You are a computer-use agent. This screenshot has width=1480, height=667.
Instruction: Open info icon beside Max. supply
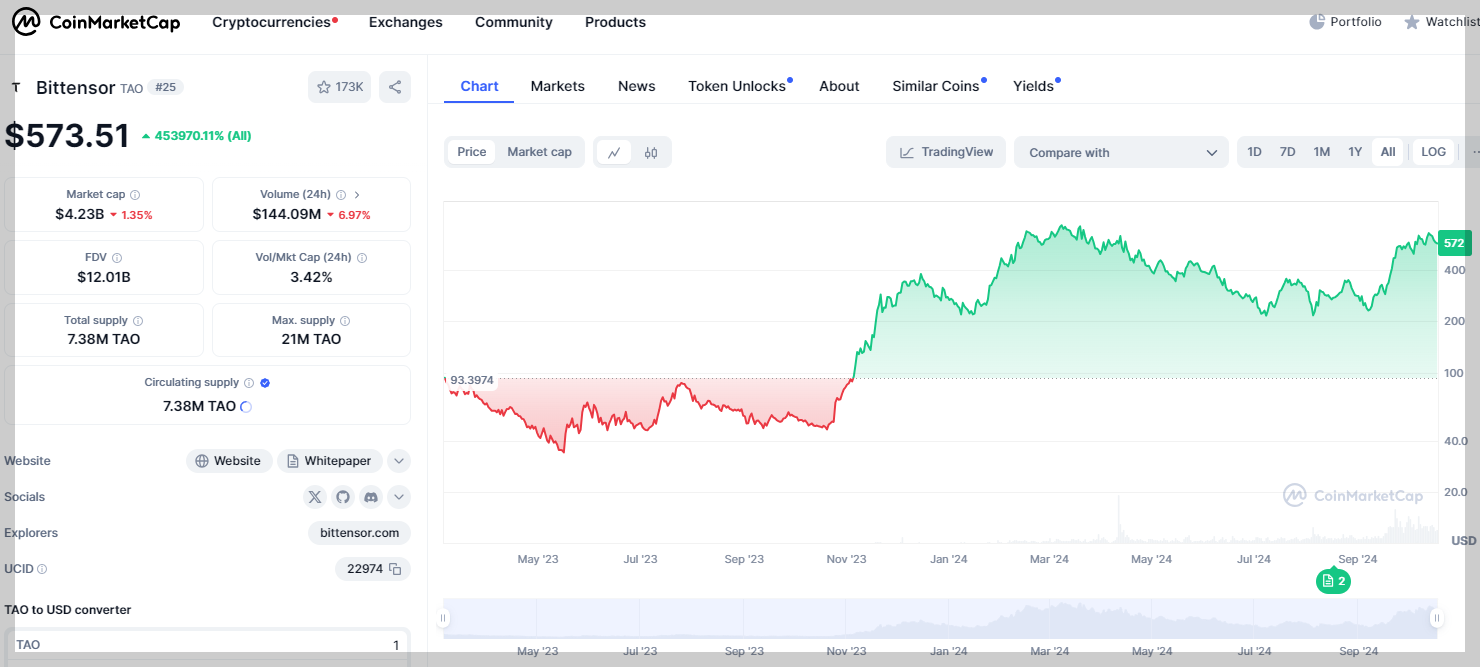[x=345, y=321]
